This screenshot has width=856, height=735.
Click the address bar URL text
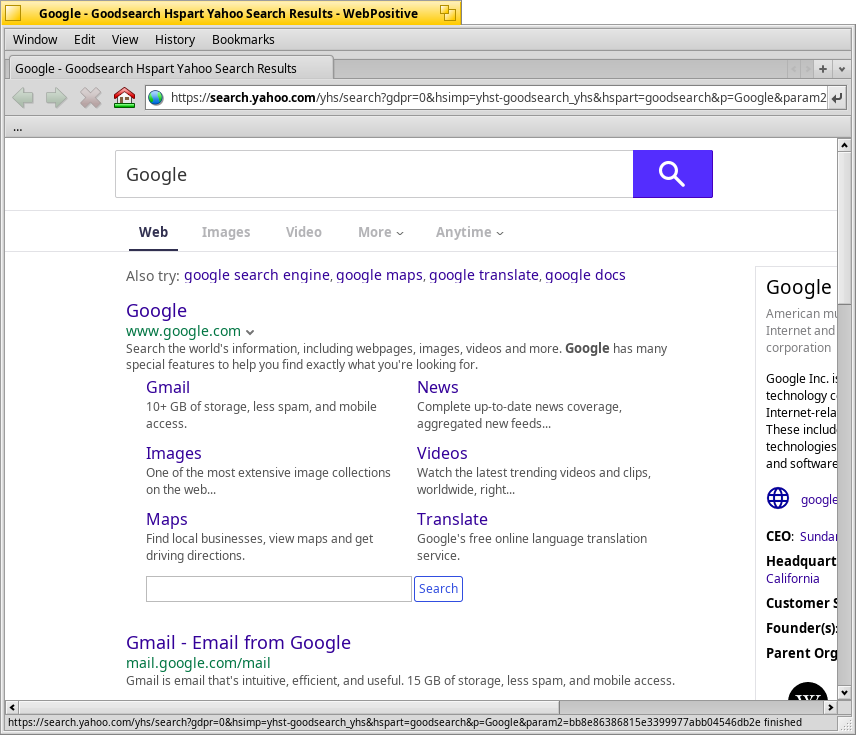point(498,98)
